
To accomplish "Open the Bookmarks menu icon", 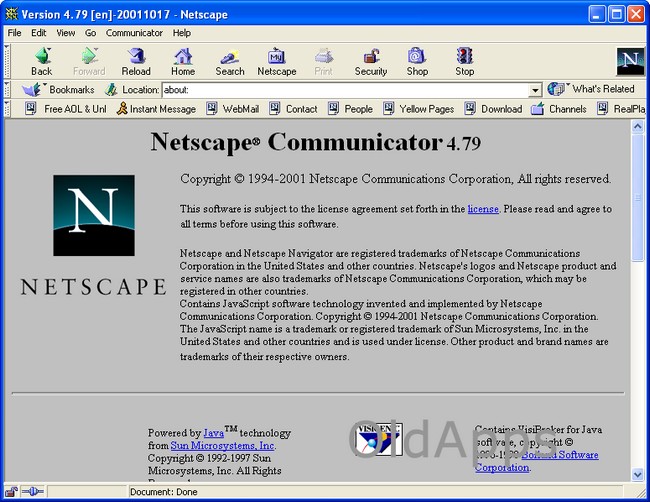I will tap(32, 89).
